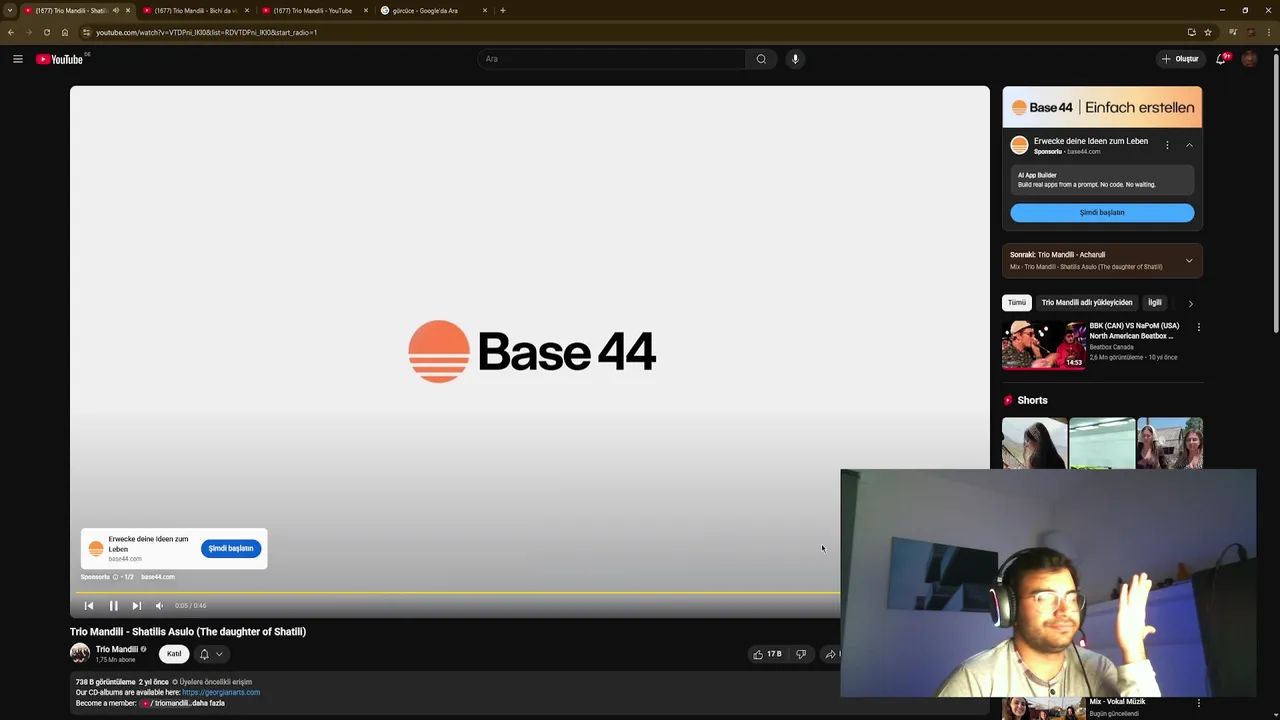Click the video title Shatilis Asulo
Image resolution: width=1280 pixels, height=720 pixels.
pyautogui.click(x=188, y=632)
